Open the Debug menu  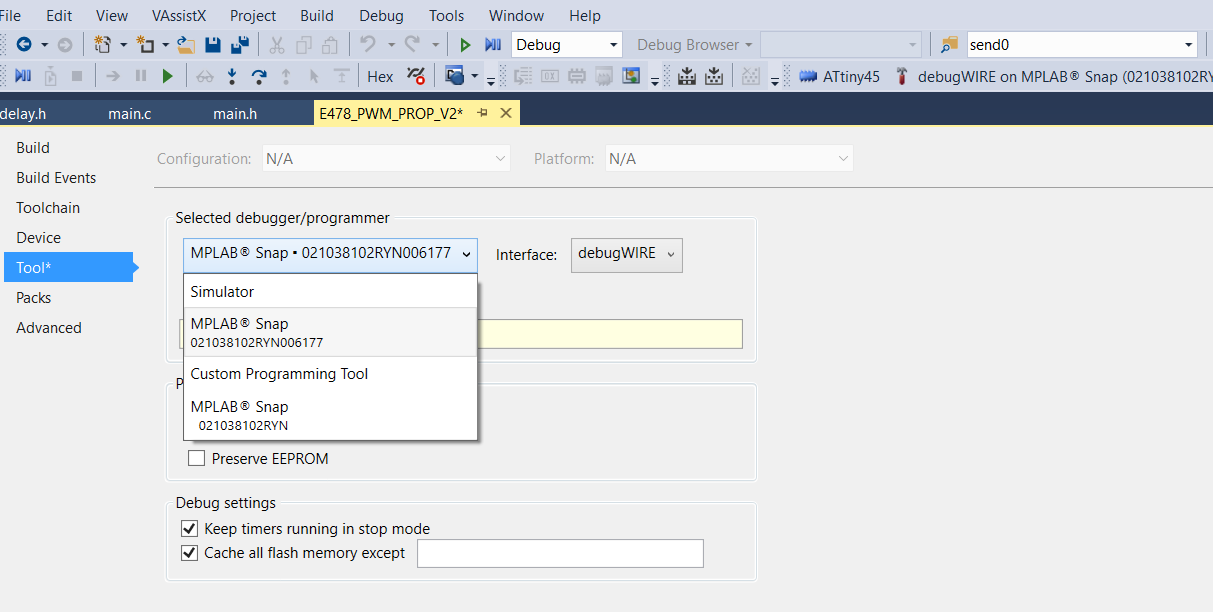point(381,15)
